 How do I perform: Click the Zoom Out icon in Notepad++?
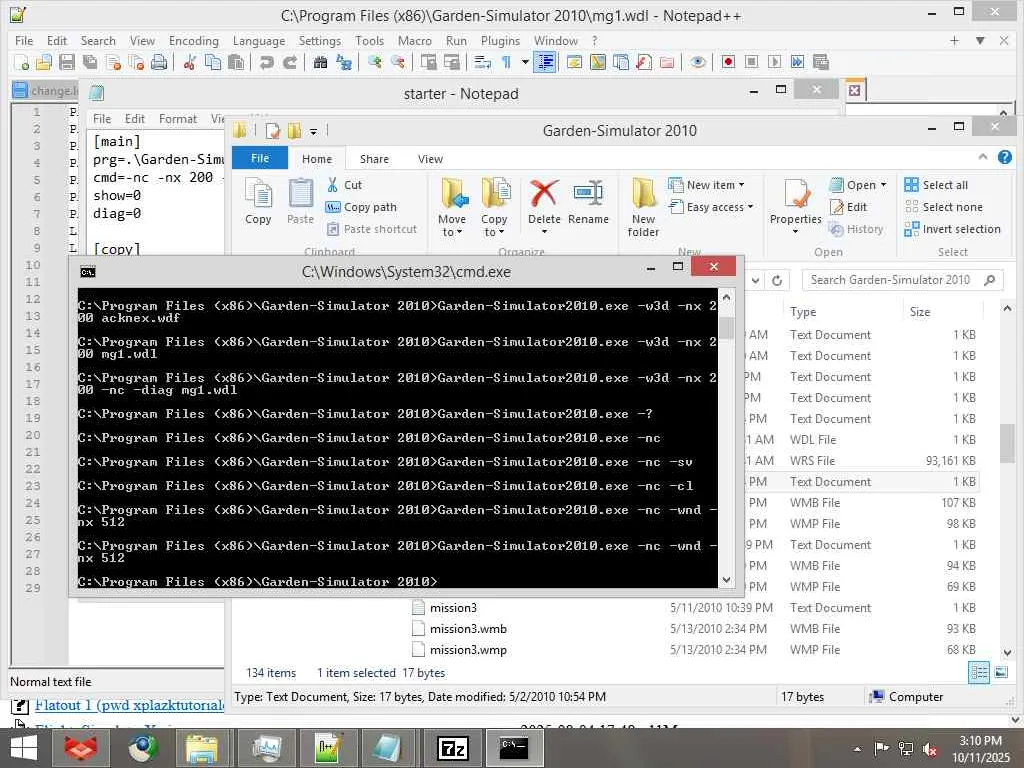pos(397,62)
